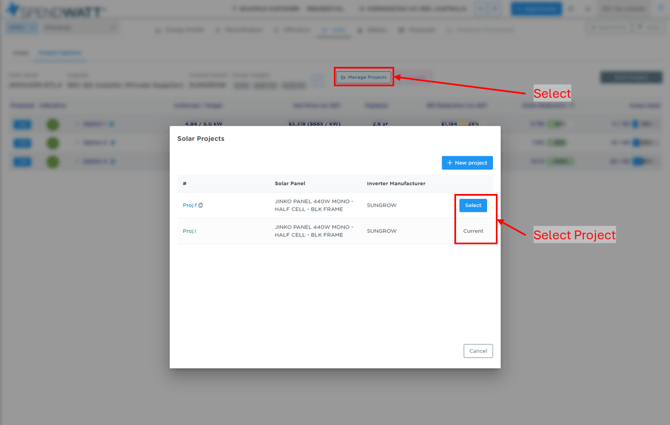670x425 pixels.
Task: Click the Current status of Proj i
Action: click(x=473, y=231)
